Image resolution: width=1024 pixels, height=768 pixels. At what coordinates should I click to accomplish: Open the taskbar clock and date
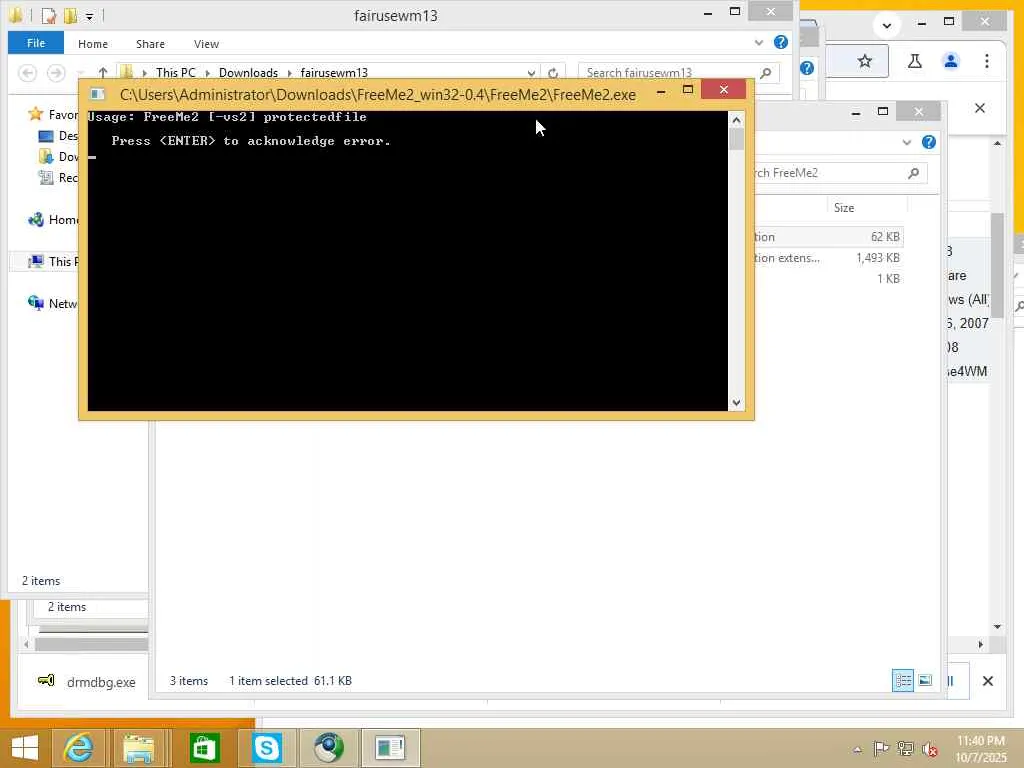tap(981, 749)
